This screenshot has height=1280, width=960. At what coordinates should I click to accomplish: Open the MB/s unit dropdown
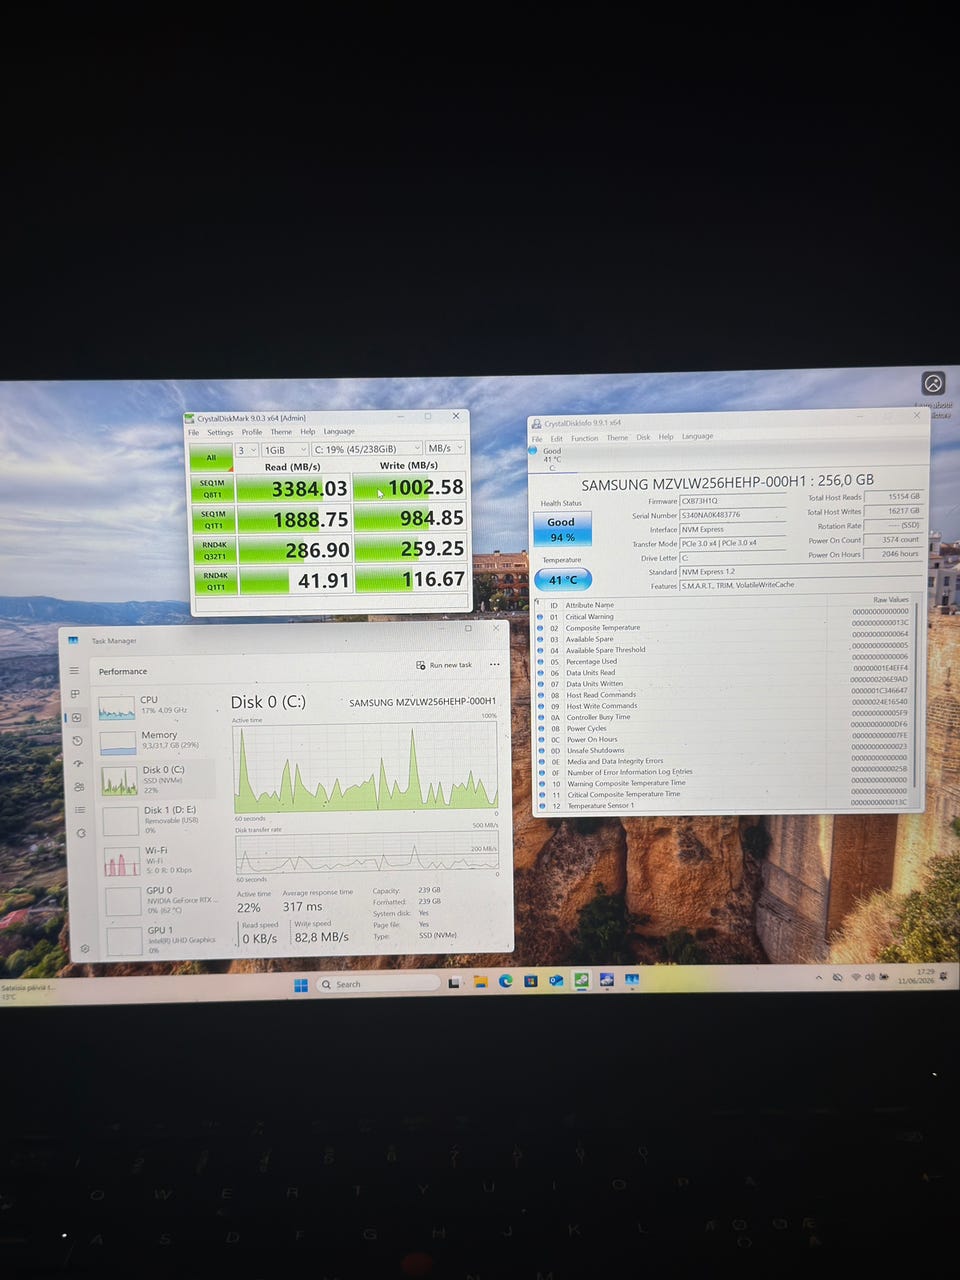[x=446, y=448]
